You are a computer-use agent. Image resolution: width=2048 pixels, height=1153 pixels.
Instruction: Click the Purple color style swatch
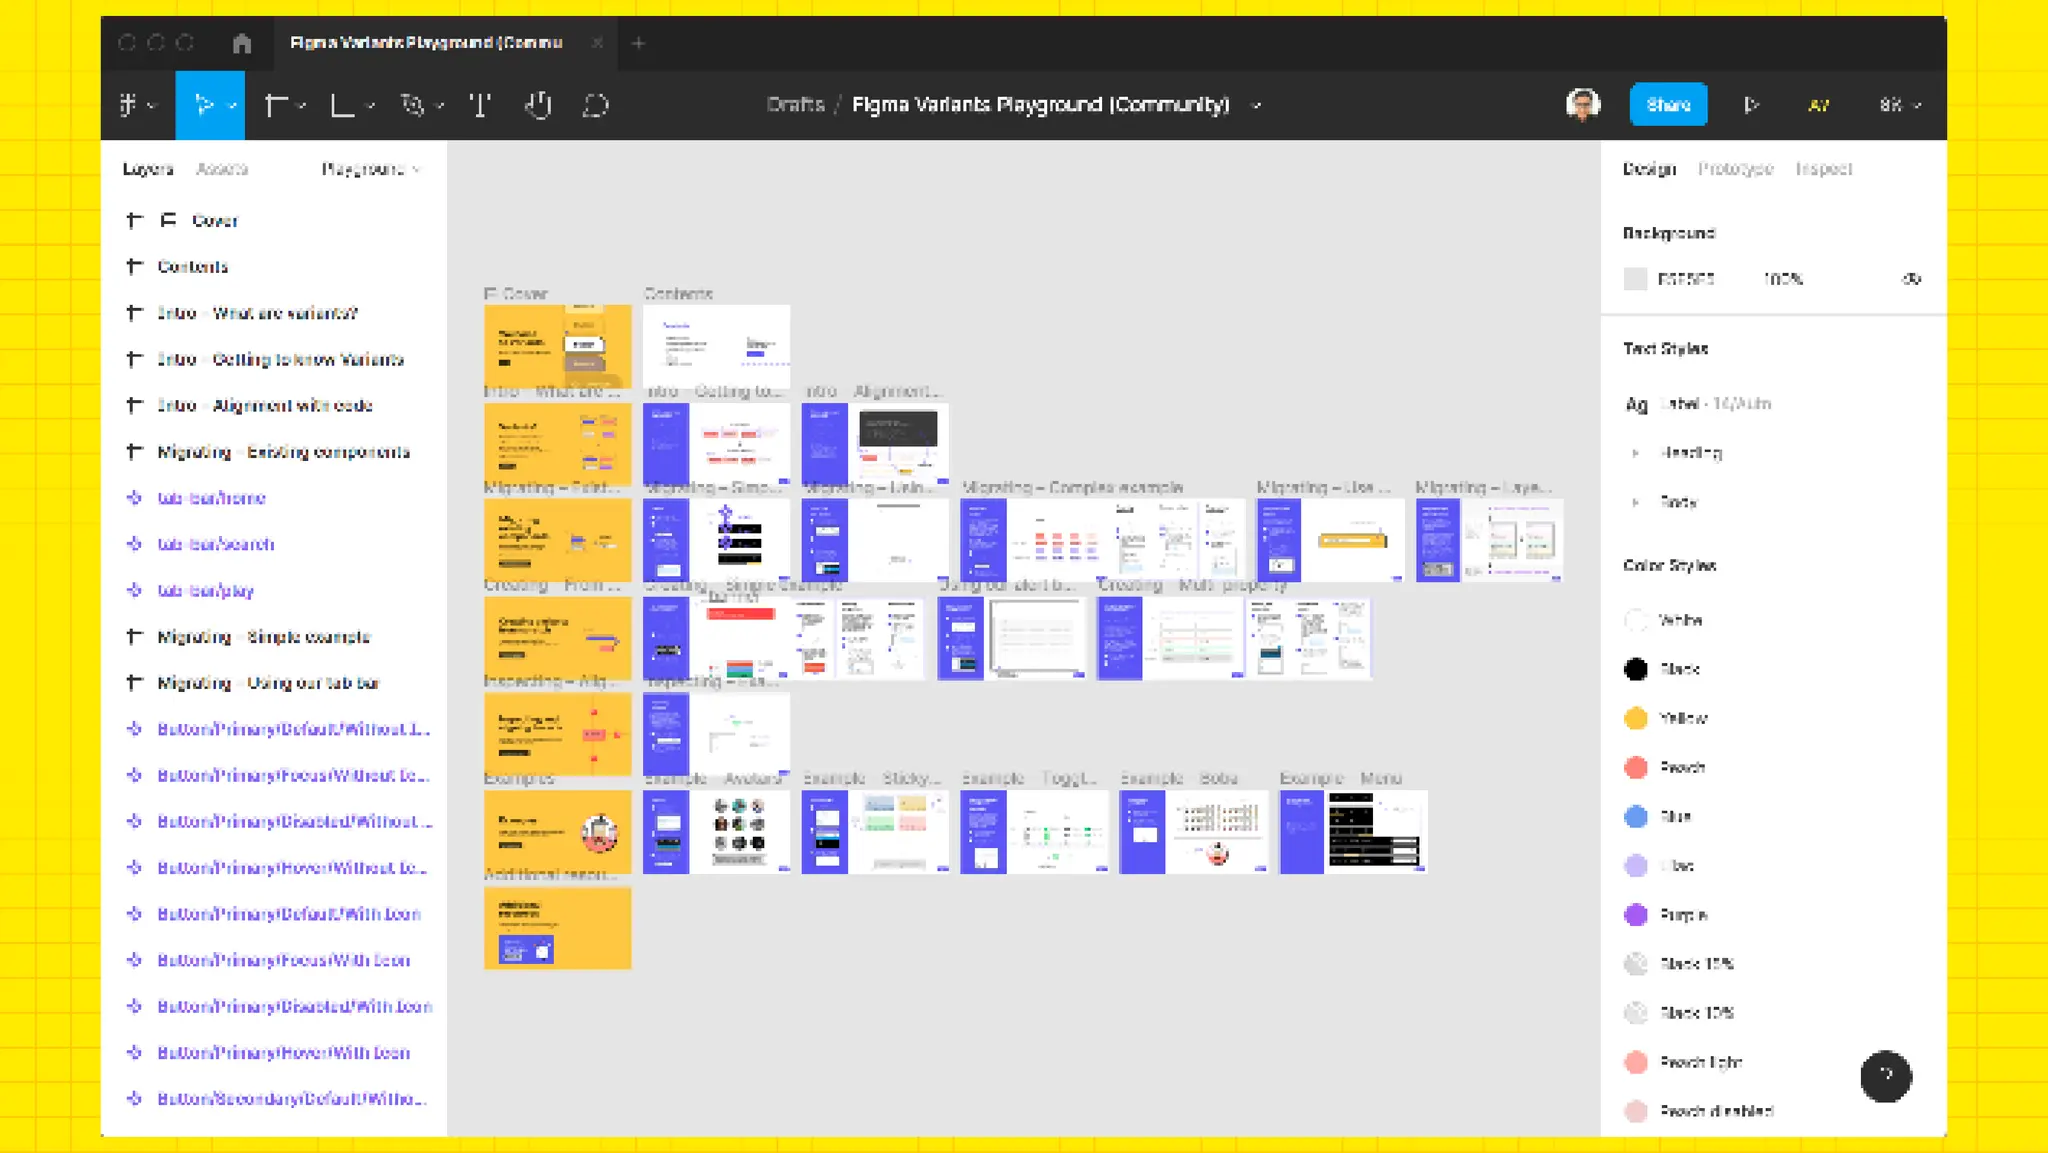tap(1636, 914)
